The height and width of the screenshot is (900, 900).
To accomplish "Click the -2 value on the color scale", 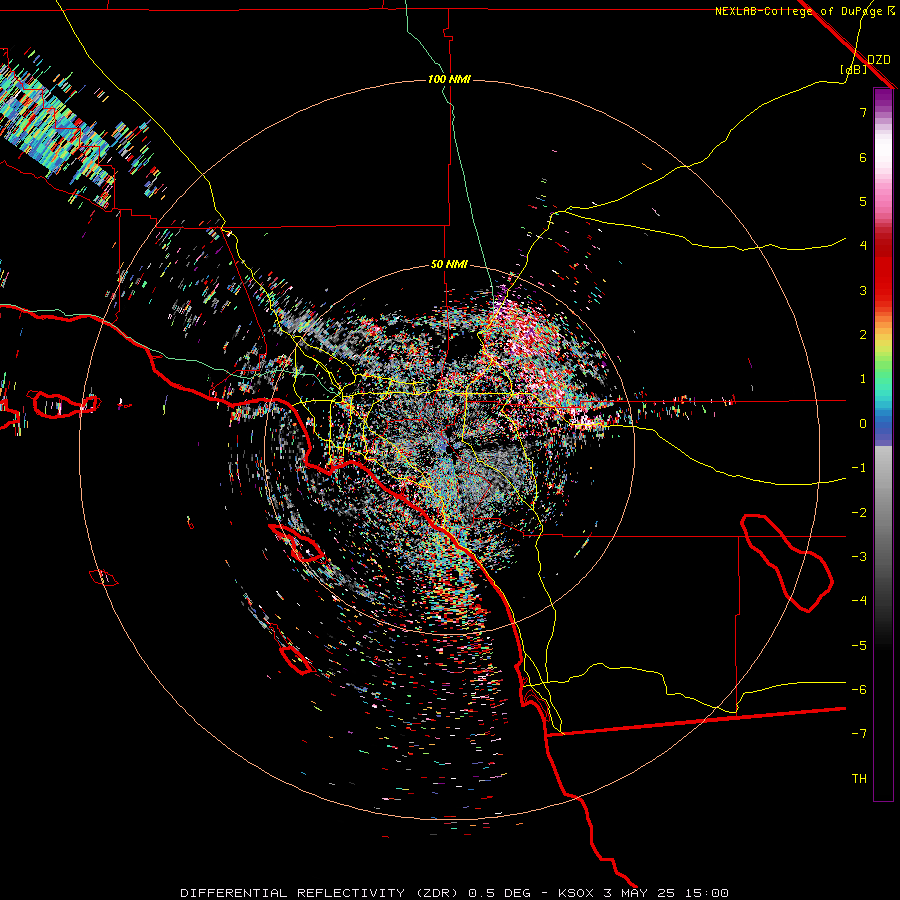I will coord(859,513).
